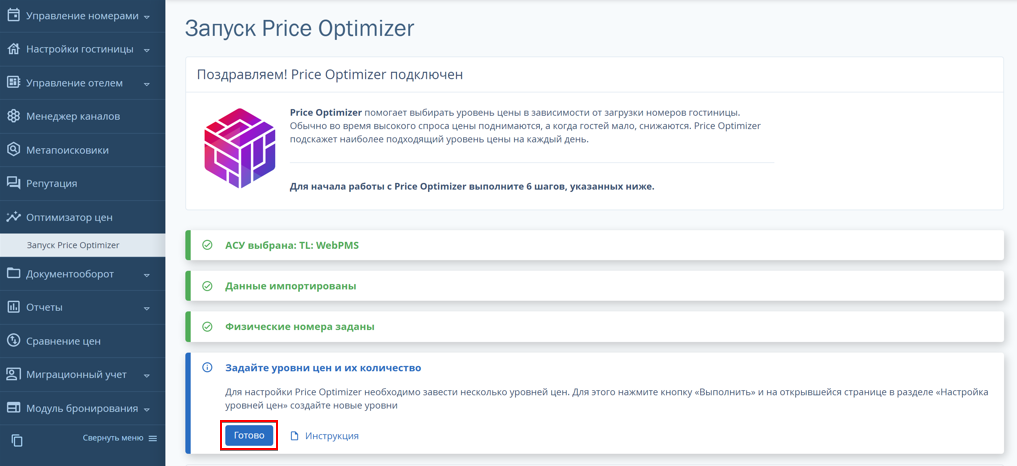Expand the Документооборот menu arrow
This screenshot has width=1017, height=466.
click(147, 275)
